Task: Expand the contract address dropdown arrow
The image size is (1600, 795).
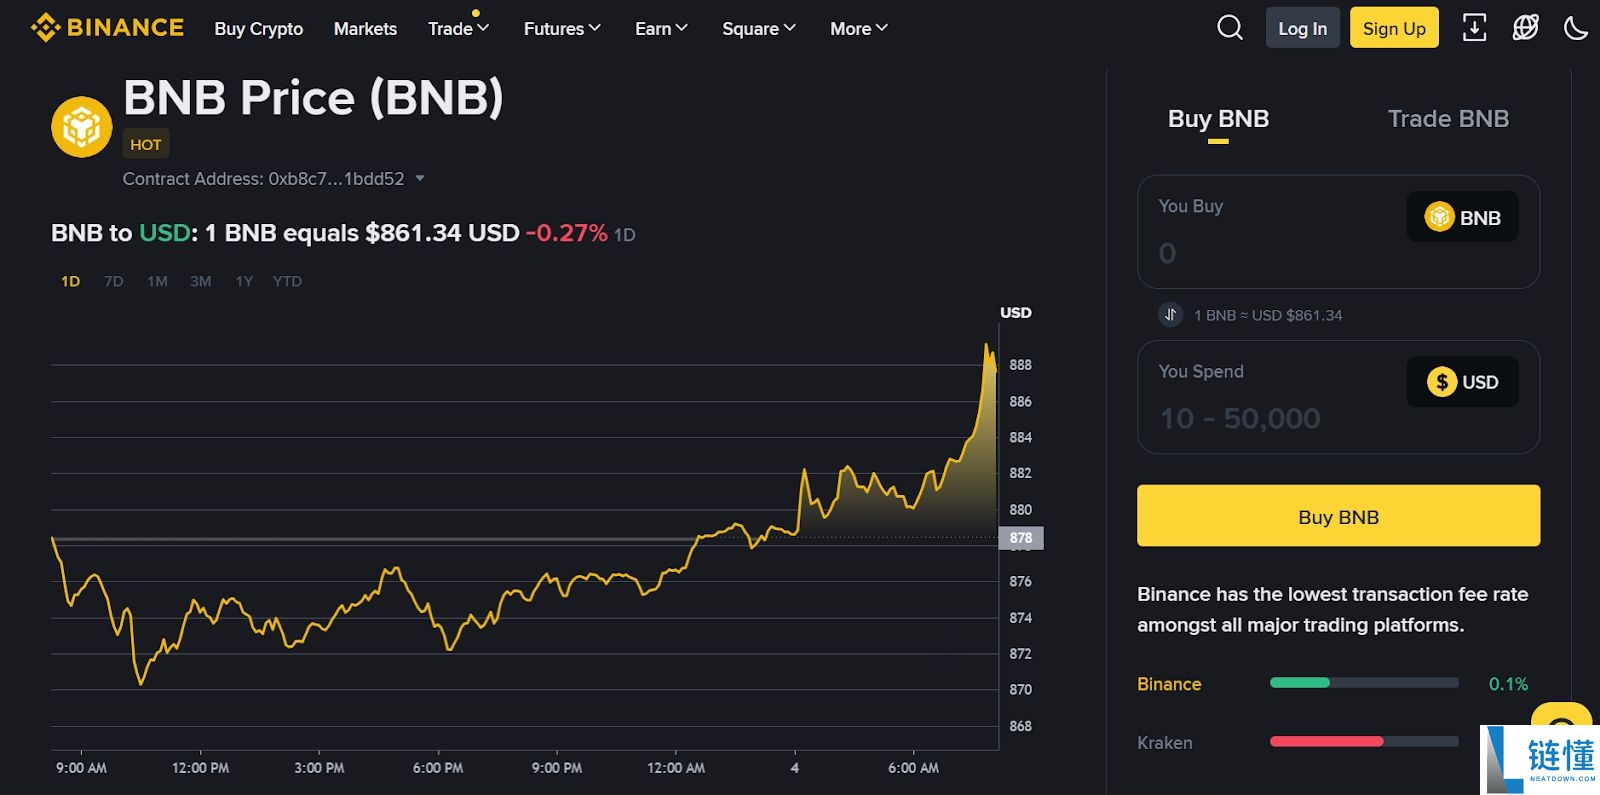Action: pyautogui.click(x=420, y=179)
